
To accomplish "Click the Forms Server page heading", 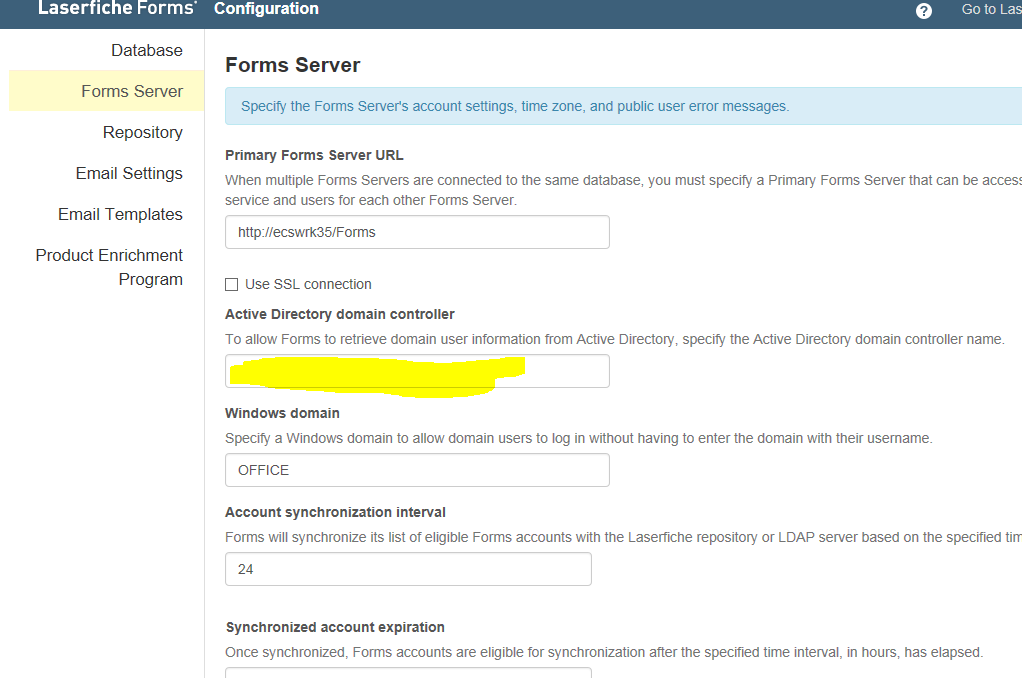I will (293, 65).
